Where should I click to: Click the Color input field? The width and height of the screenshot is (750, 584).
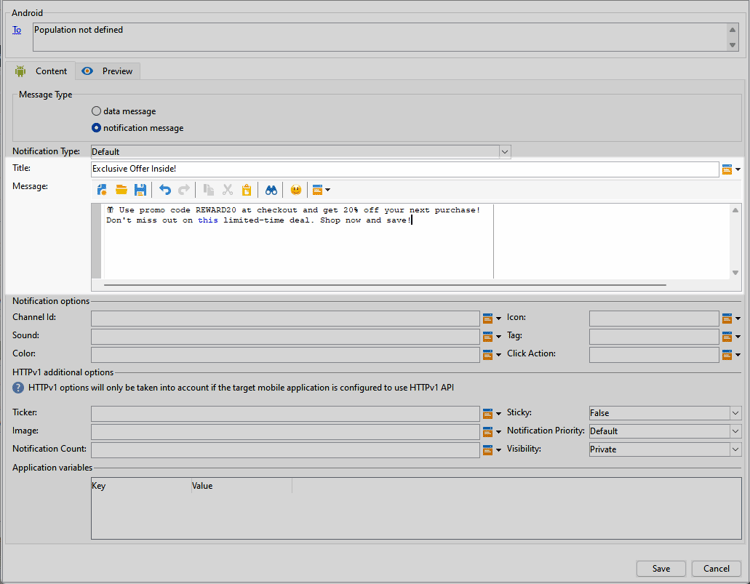tap(285, 354)
